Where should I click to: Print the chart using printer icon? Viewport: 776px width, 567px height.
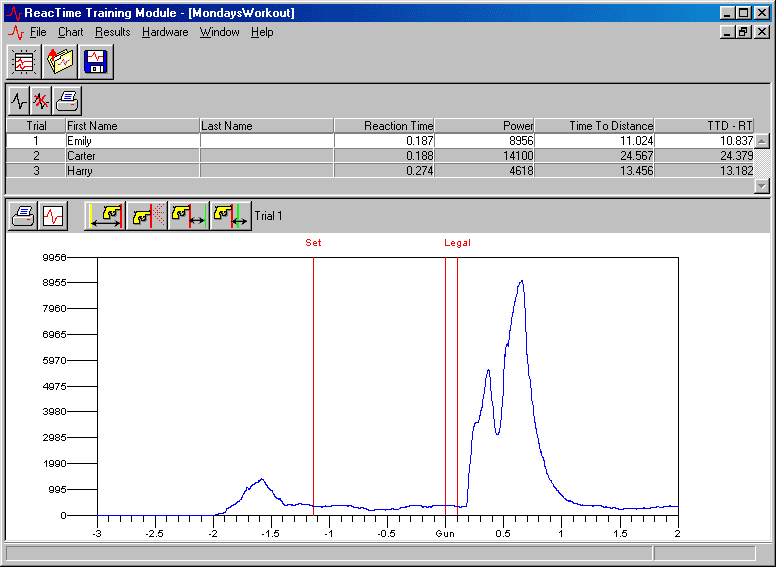pyautogui.click(x=24, y=215)
